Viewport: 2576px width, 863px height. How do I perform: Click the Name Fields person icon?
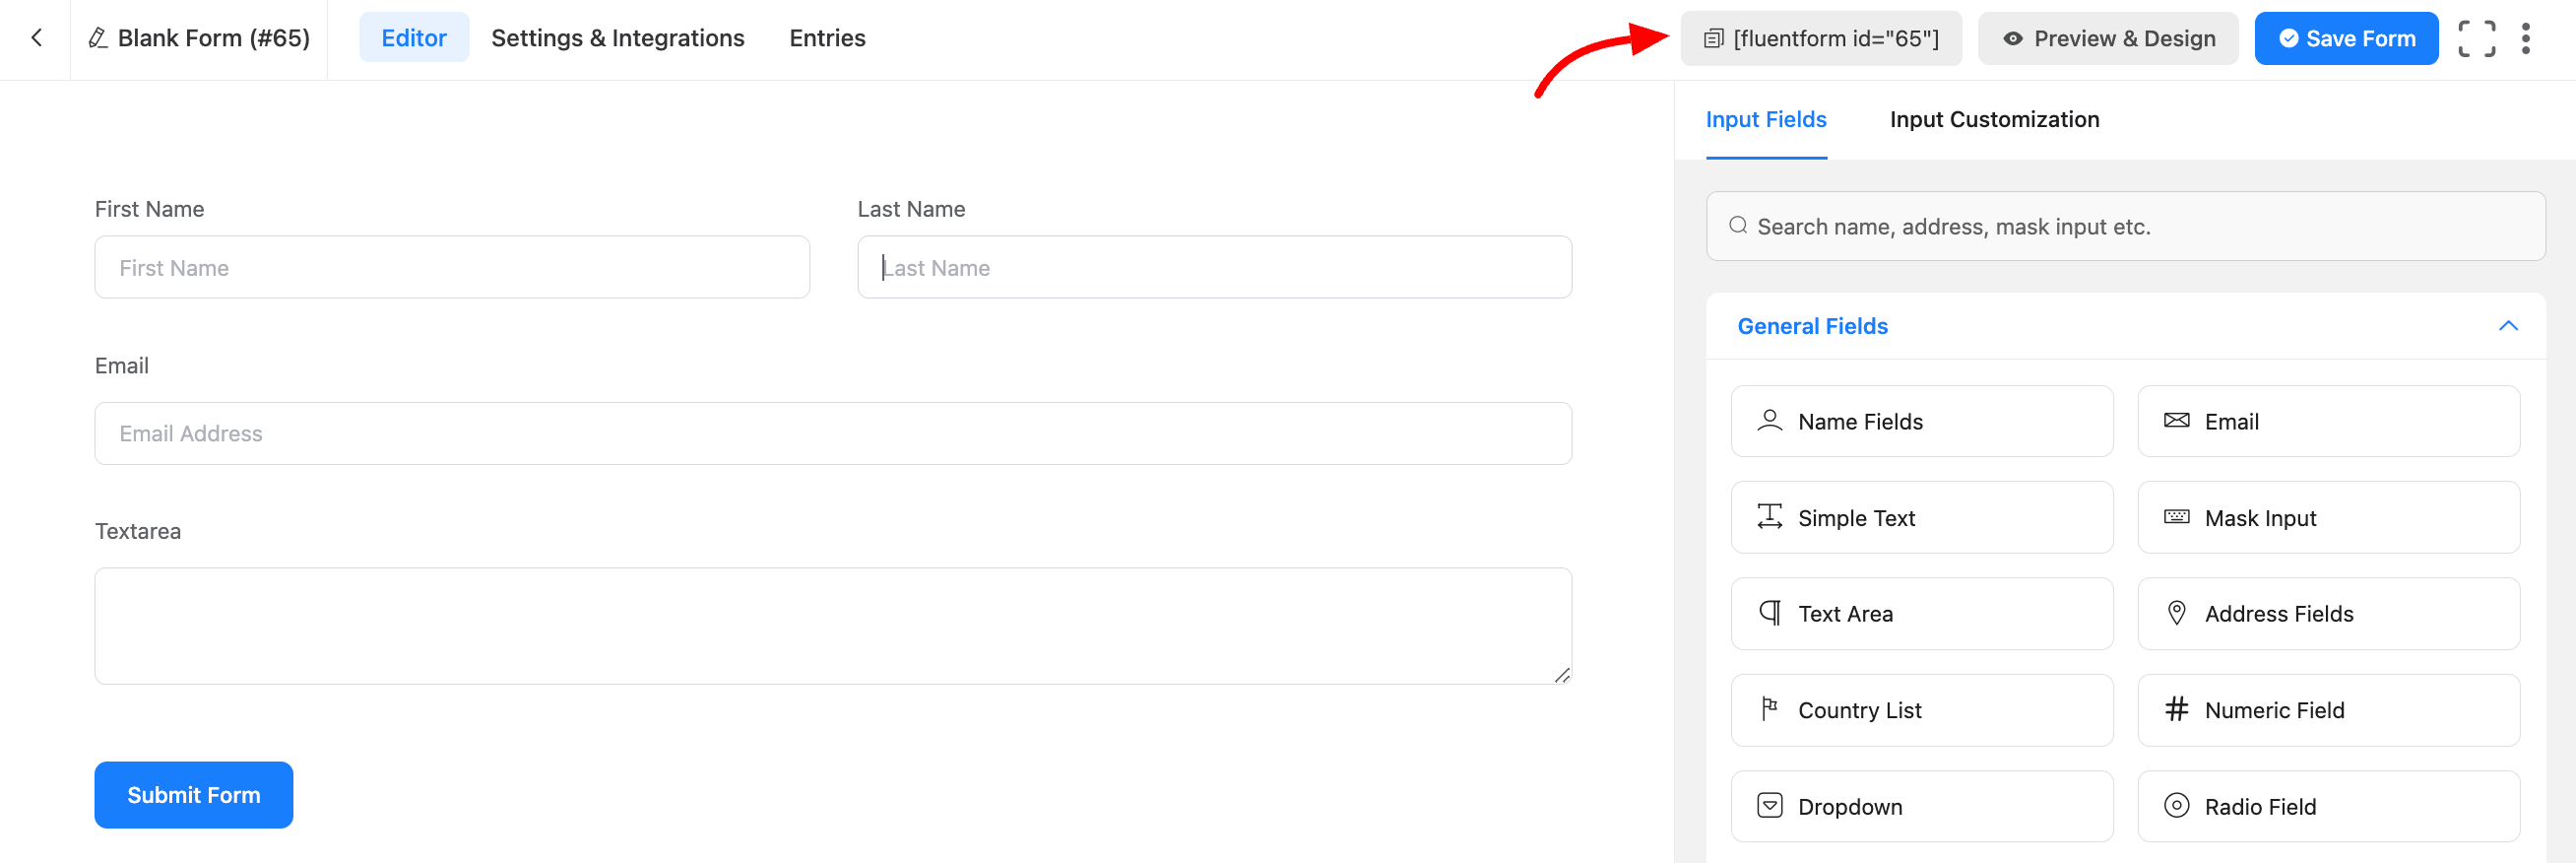tap(1769, 421)
